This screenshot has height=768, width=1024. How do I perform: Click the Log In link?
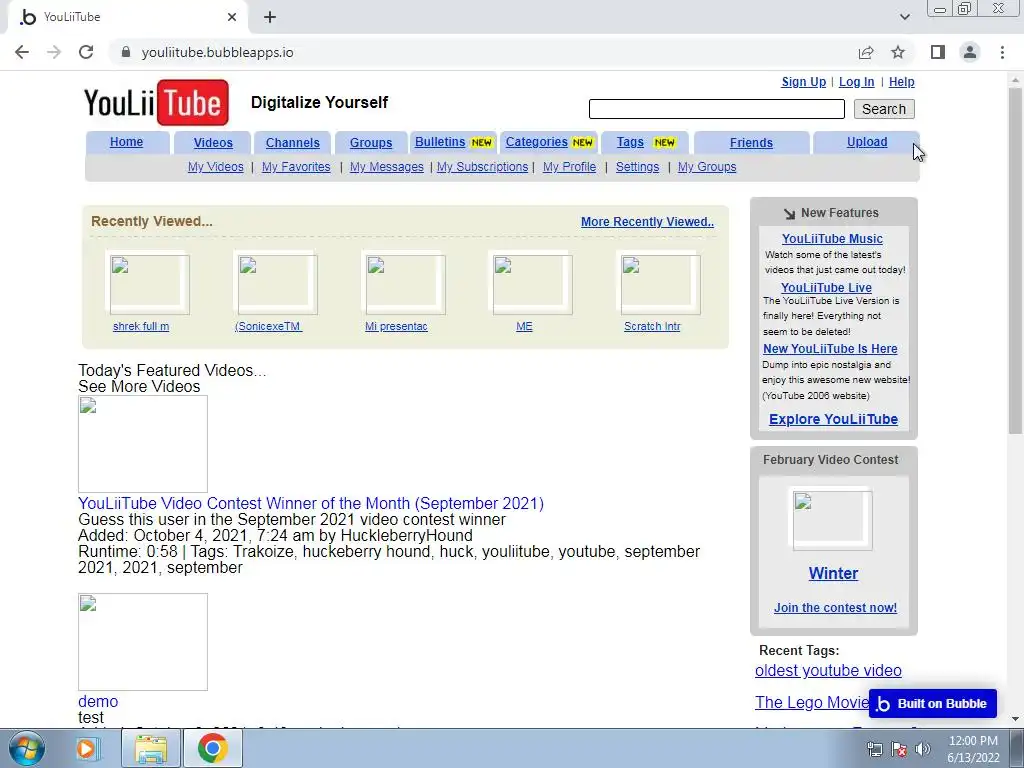[x=856, y=82]
